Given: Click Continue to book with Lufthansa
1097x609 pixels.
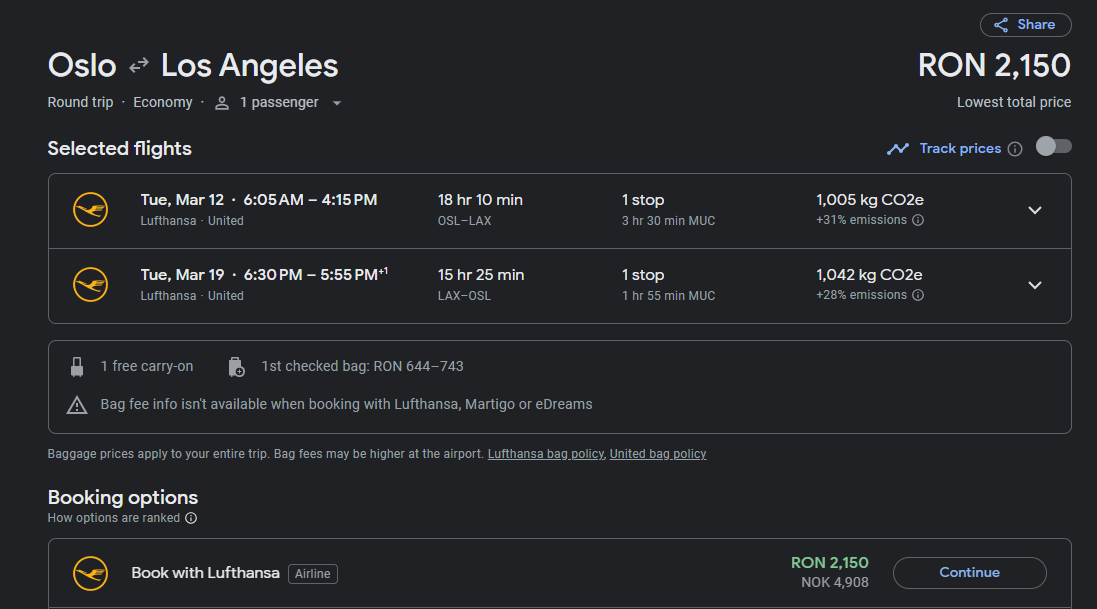Looking at the screenshot, I should click(x=970, y=573).
